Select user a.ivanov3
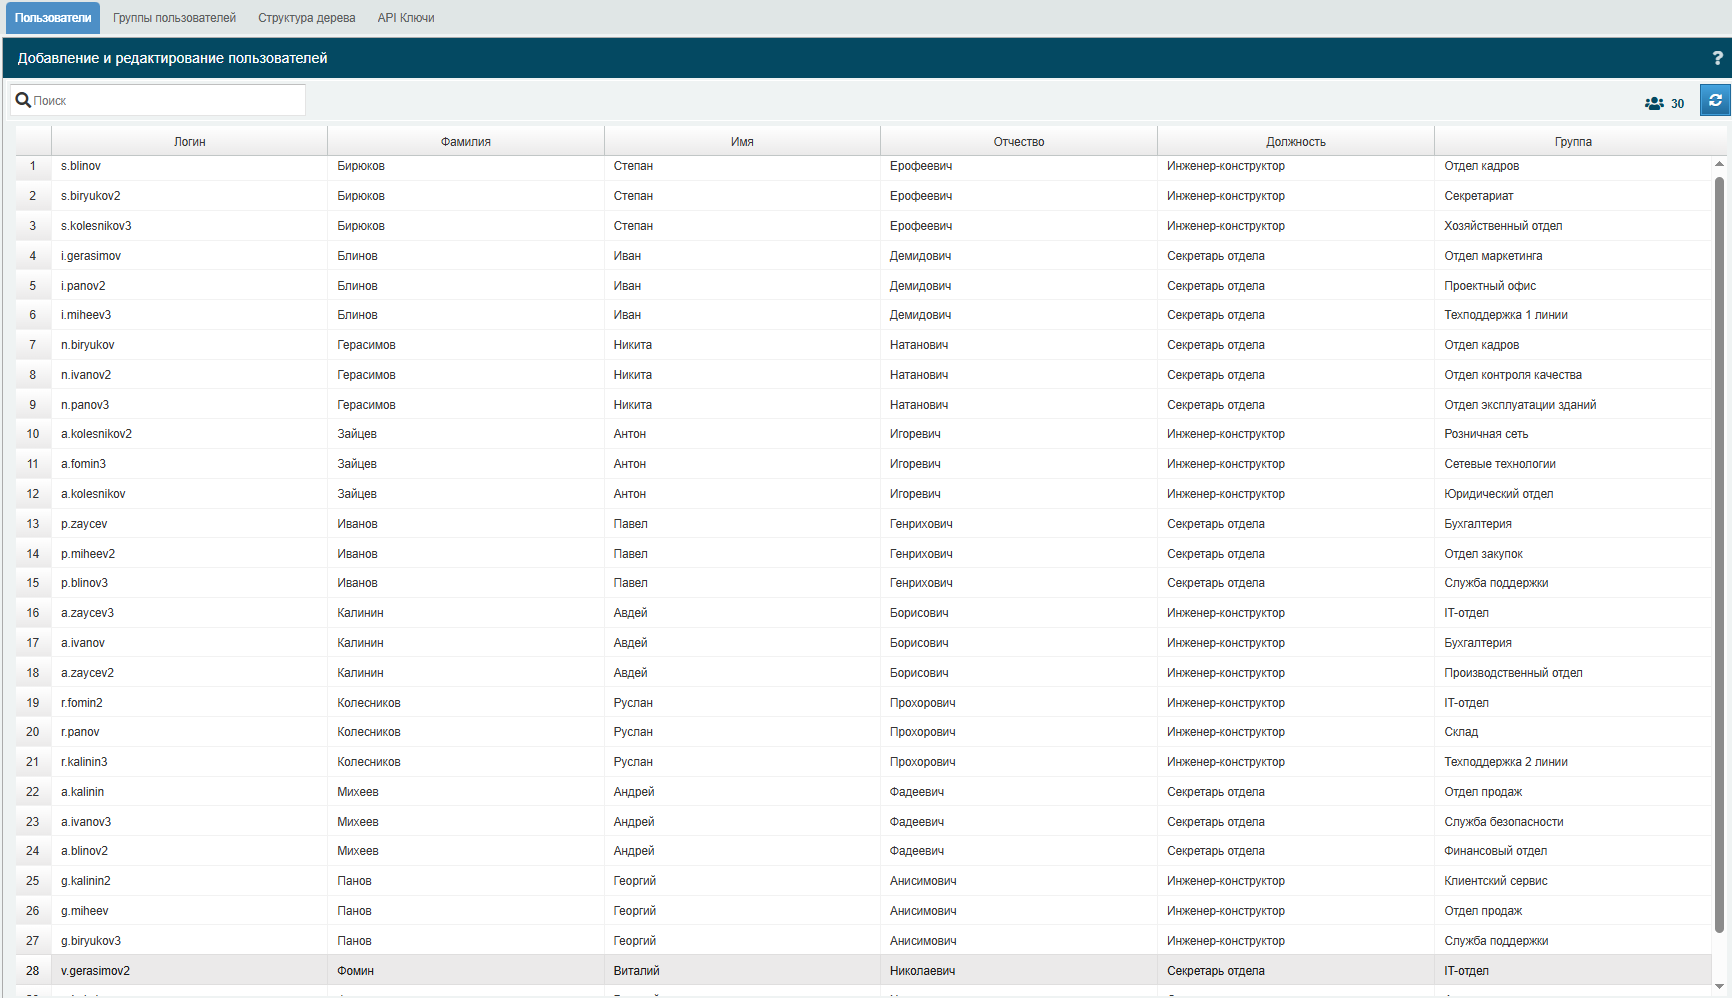1732x998 pixels. click(86, 822)
